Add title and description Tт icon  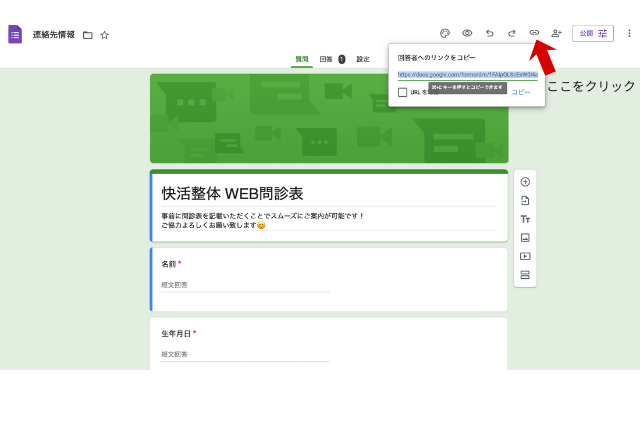coord(525,219)
